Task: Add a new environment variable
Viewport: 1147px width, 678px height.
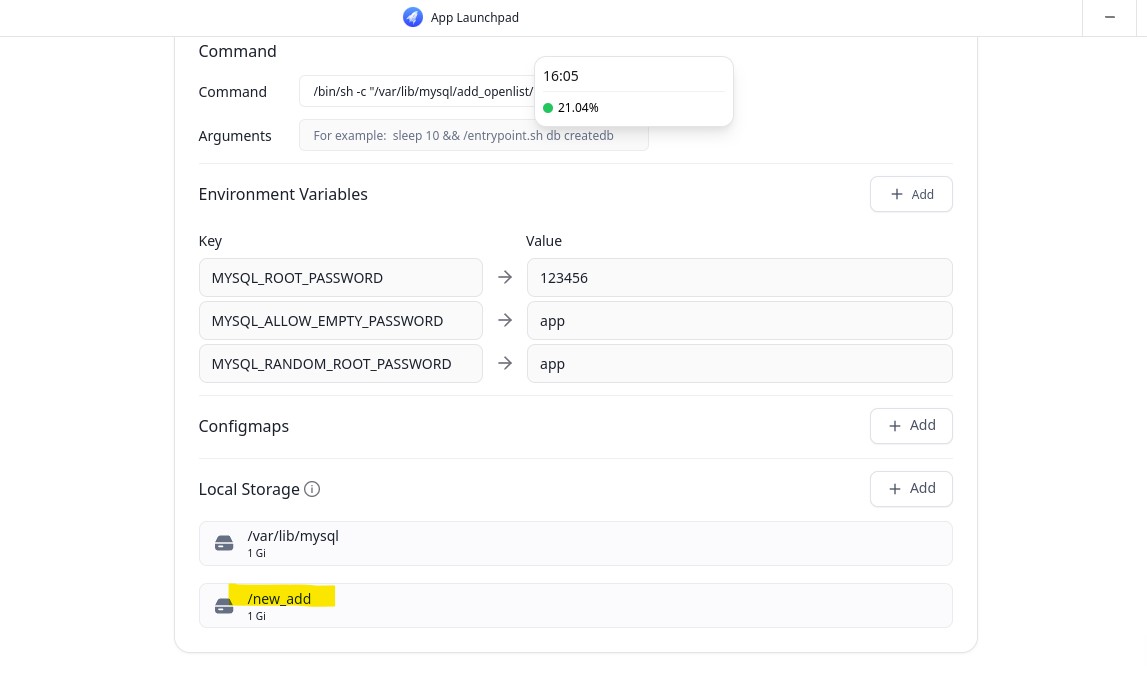Action: coord(910,194)
